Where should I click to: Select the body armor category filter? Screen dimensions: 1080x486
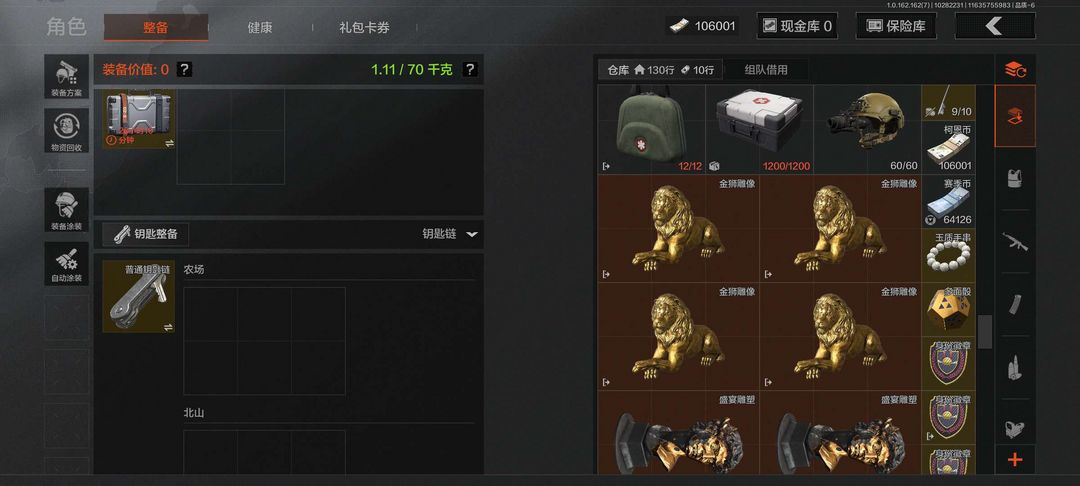point(1015,179)
